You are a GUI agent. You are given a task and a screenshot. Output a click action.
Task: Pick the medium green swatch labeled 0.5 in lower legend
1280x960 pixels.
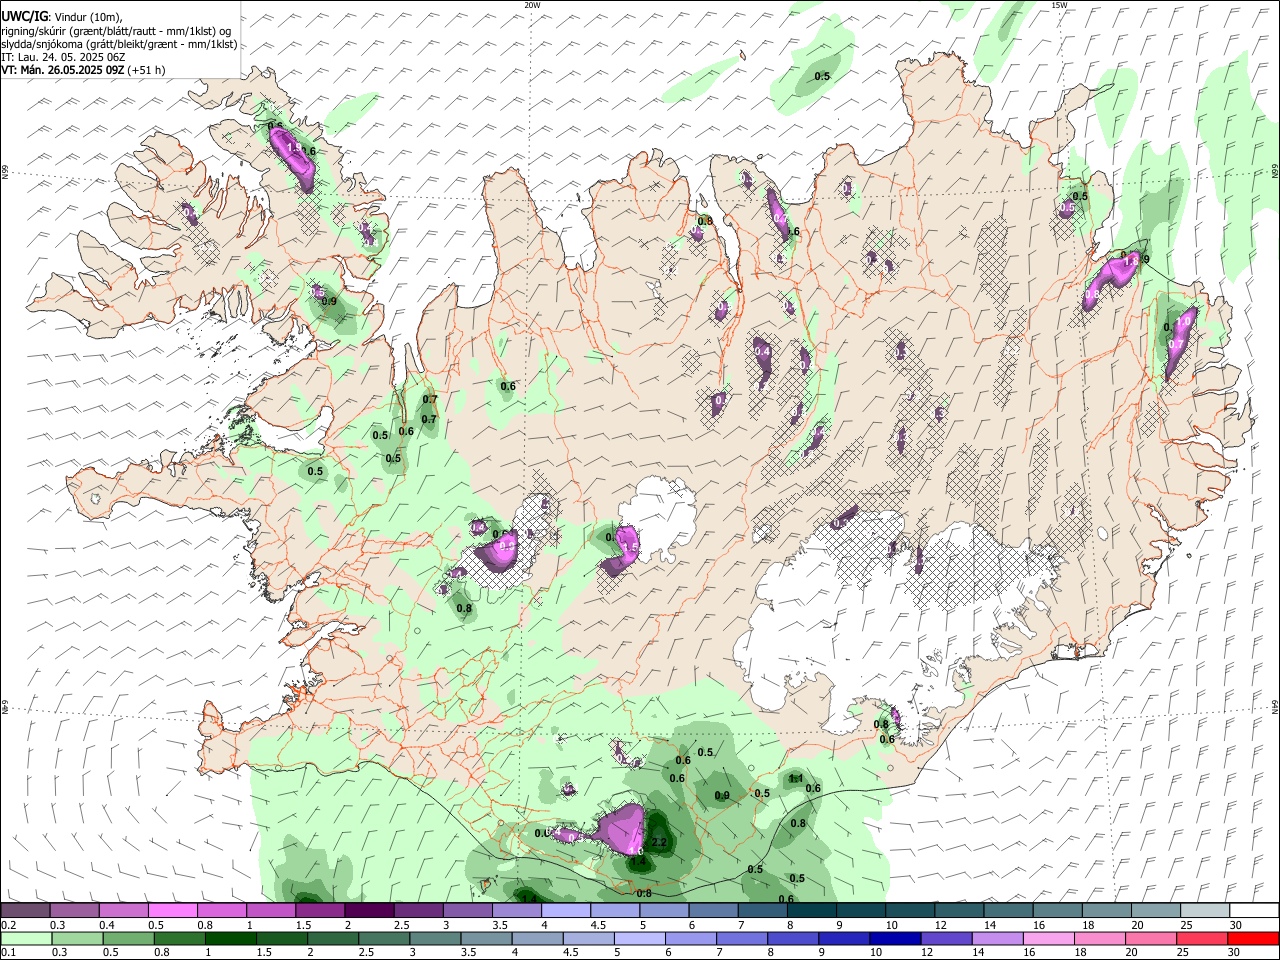click(x=129, y=939)
